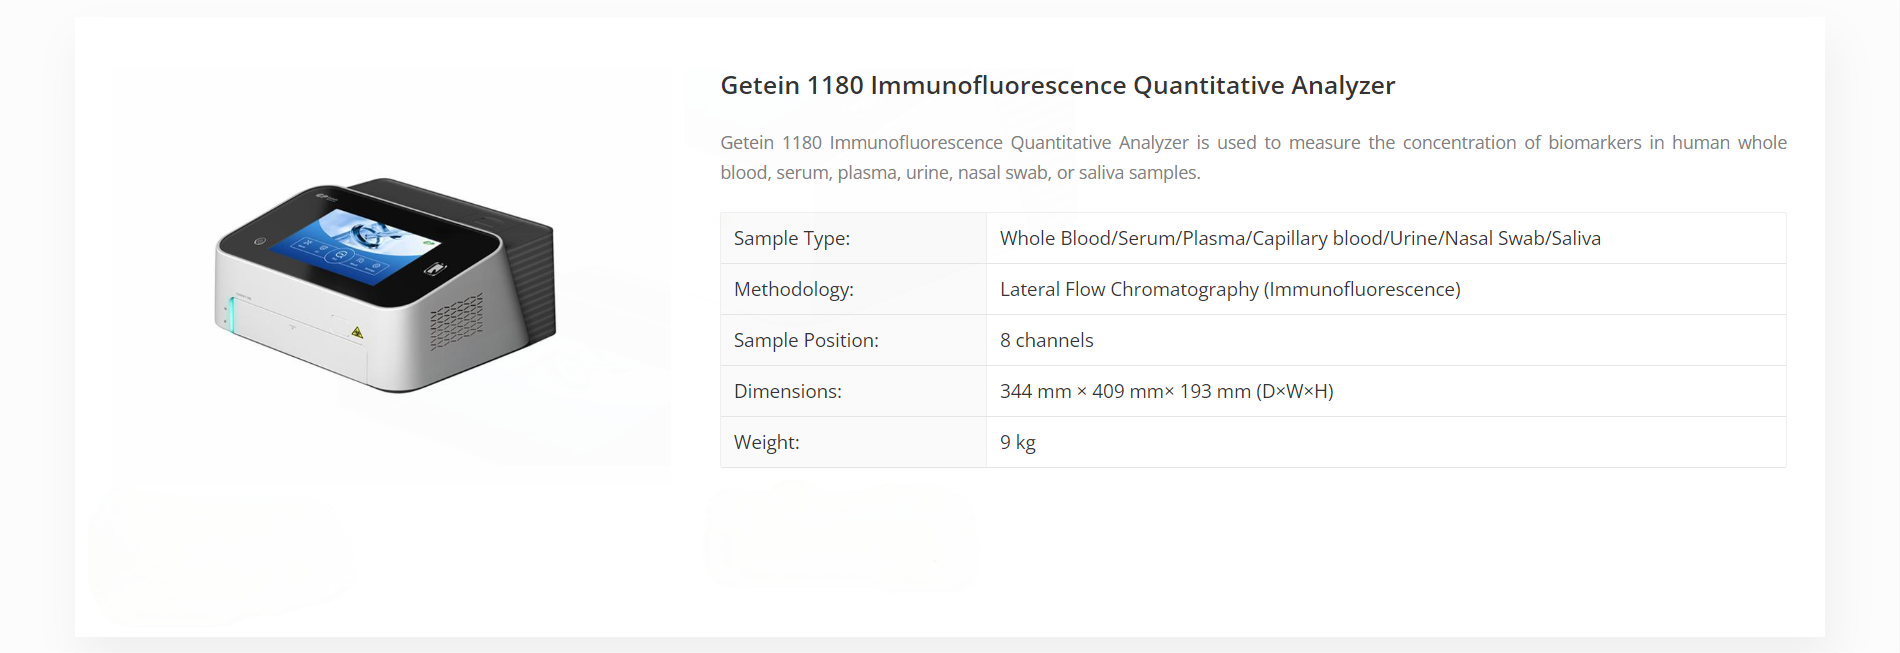
Task: Click the power button on device bezel
Action: pyautogui.click(x=260, y=241)
